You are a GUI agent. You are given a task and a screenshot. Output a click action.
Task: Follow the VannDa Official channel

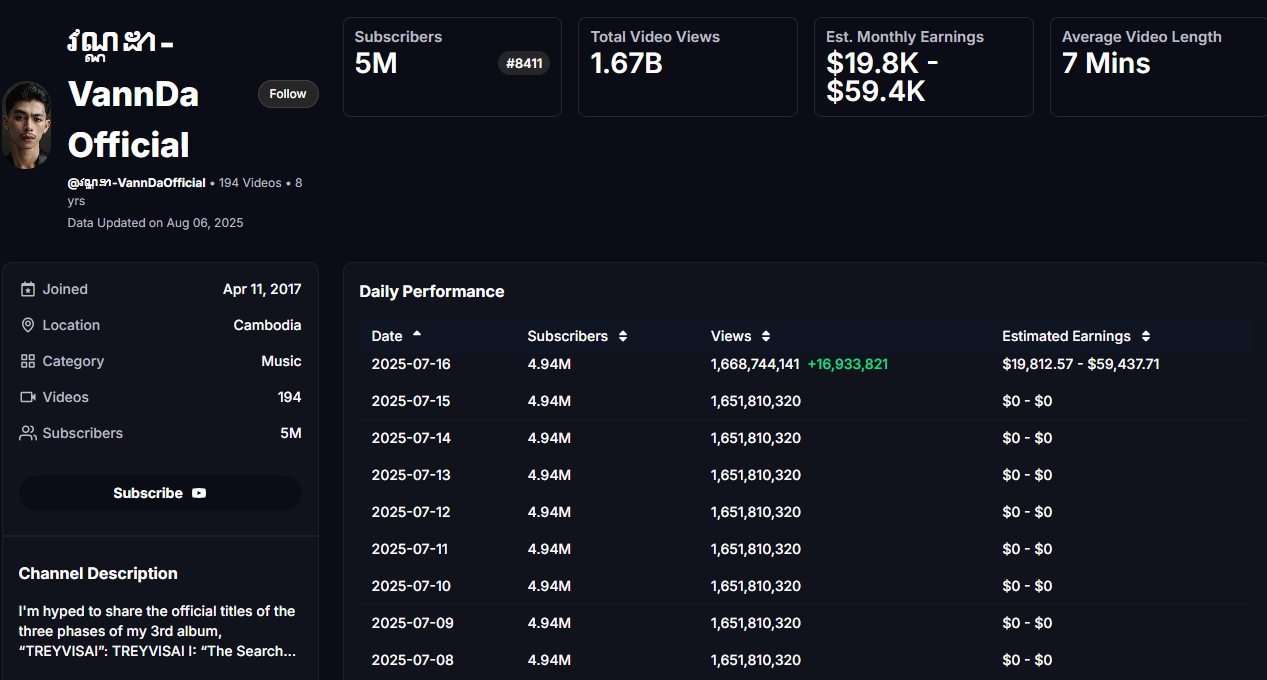coord(288,94)
